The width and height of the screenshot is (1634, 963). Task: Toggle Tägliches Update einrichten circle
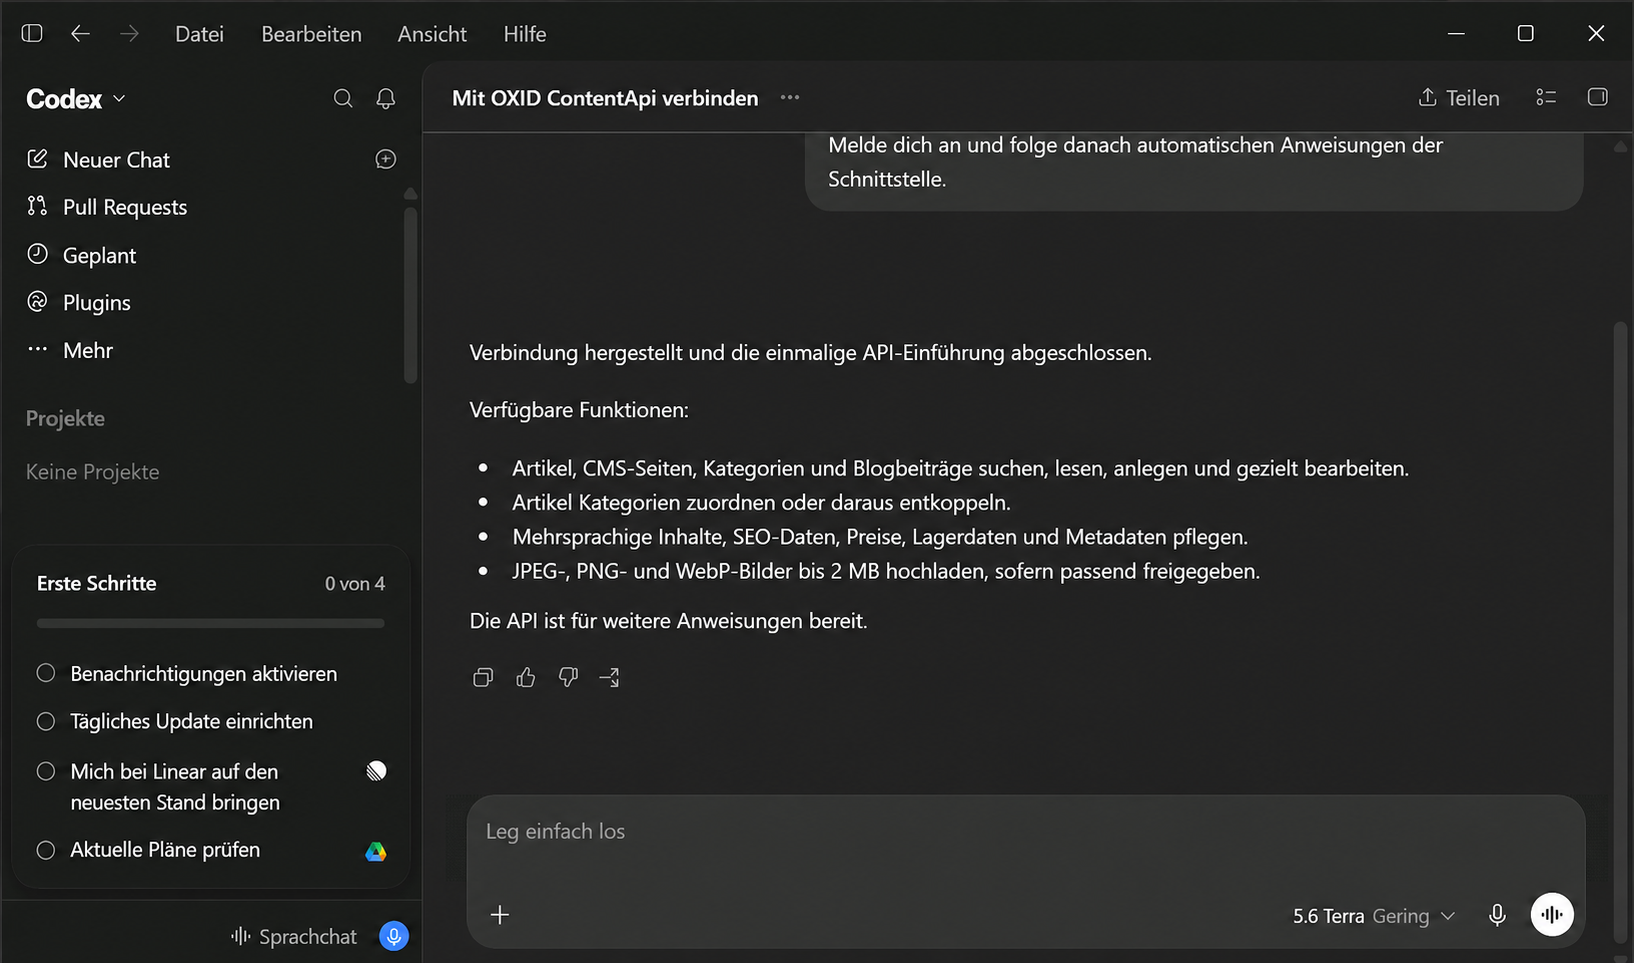[46, 721]
